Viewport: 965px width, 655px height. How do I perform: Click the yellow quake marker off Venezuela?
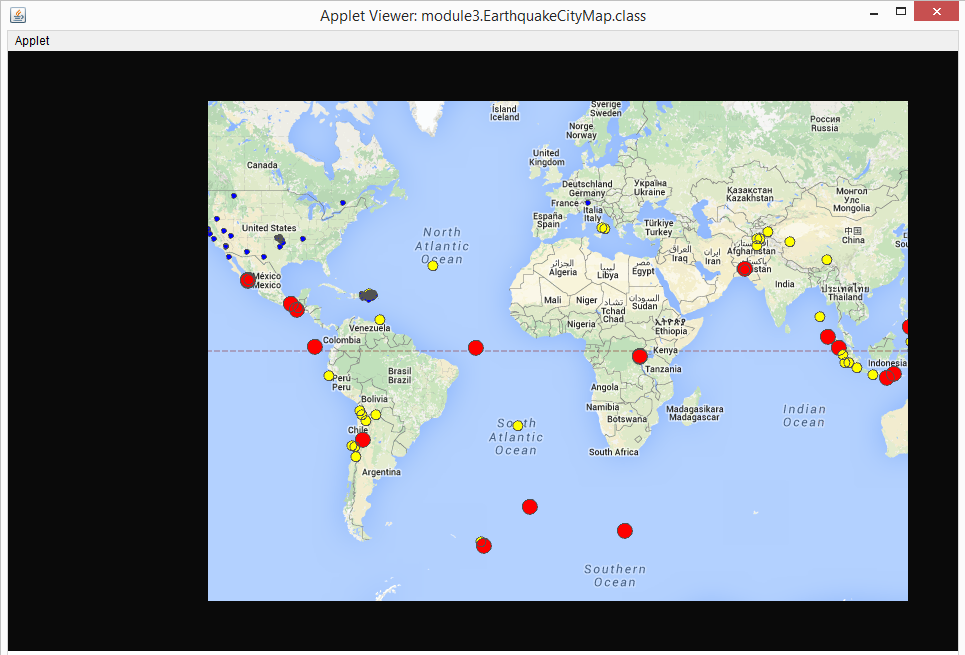coord(378,320)
